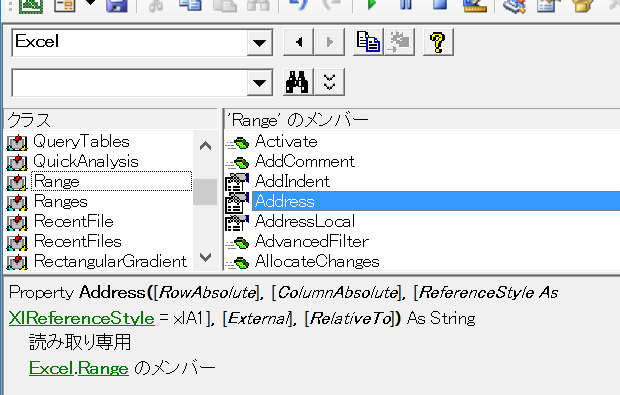The image size is (620, 395).
Task: Click the Find binoculars icon in the top toolbar
Action: (258, 5)
